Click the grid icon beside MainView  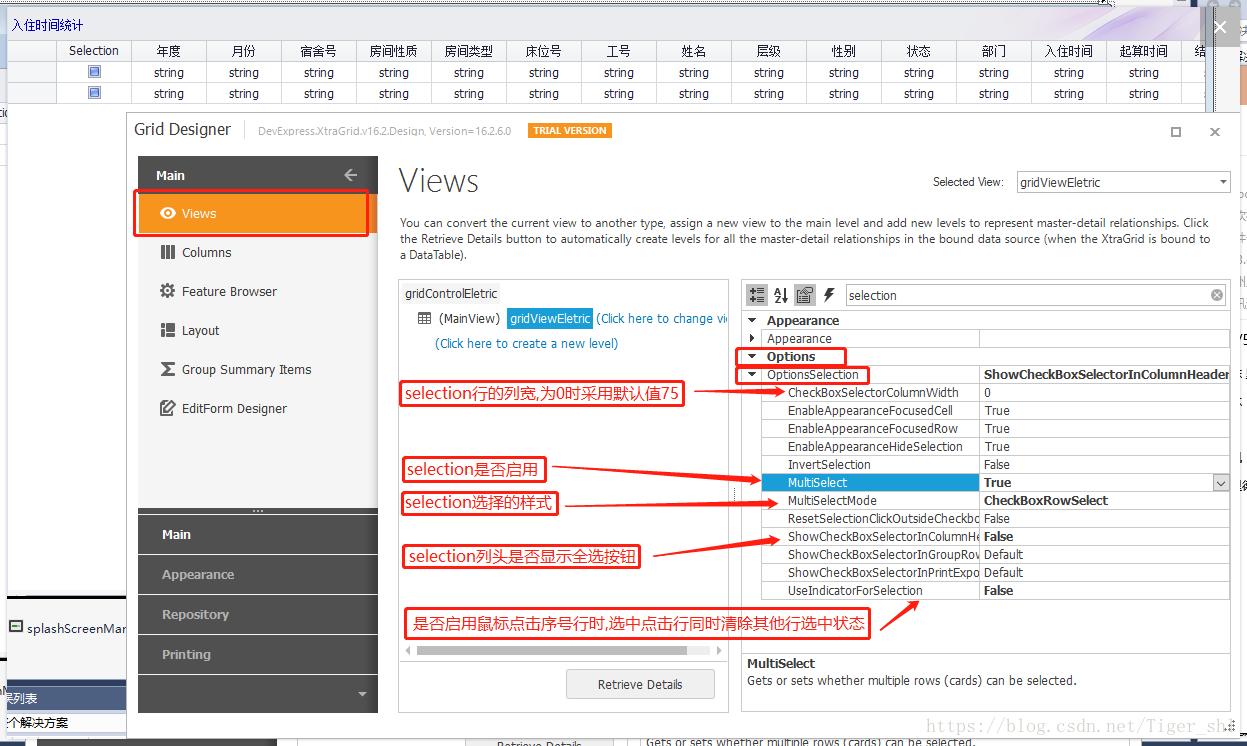(x=424, y=318)
